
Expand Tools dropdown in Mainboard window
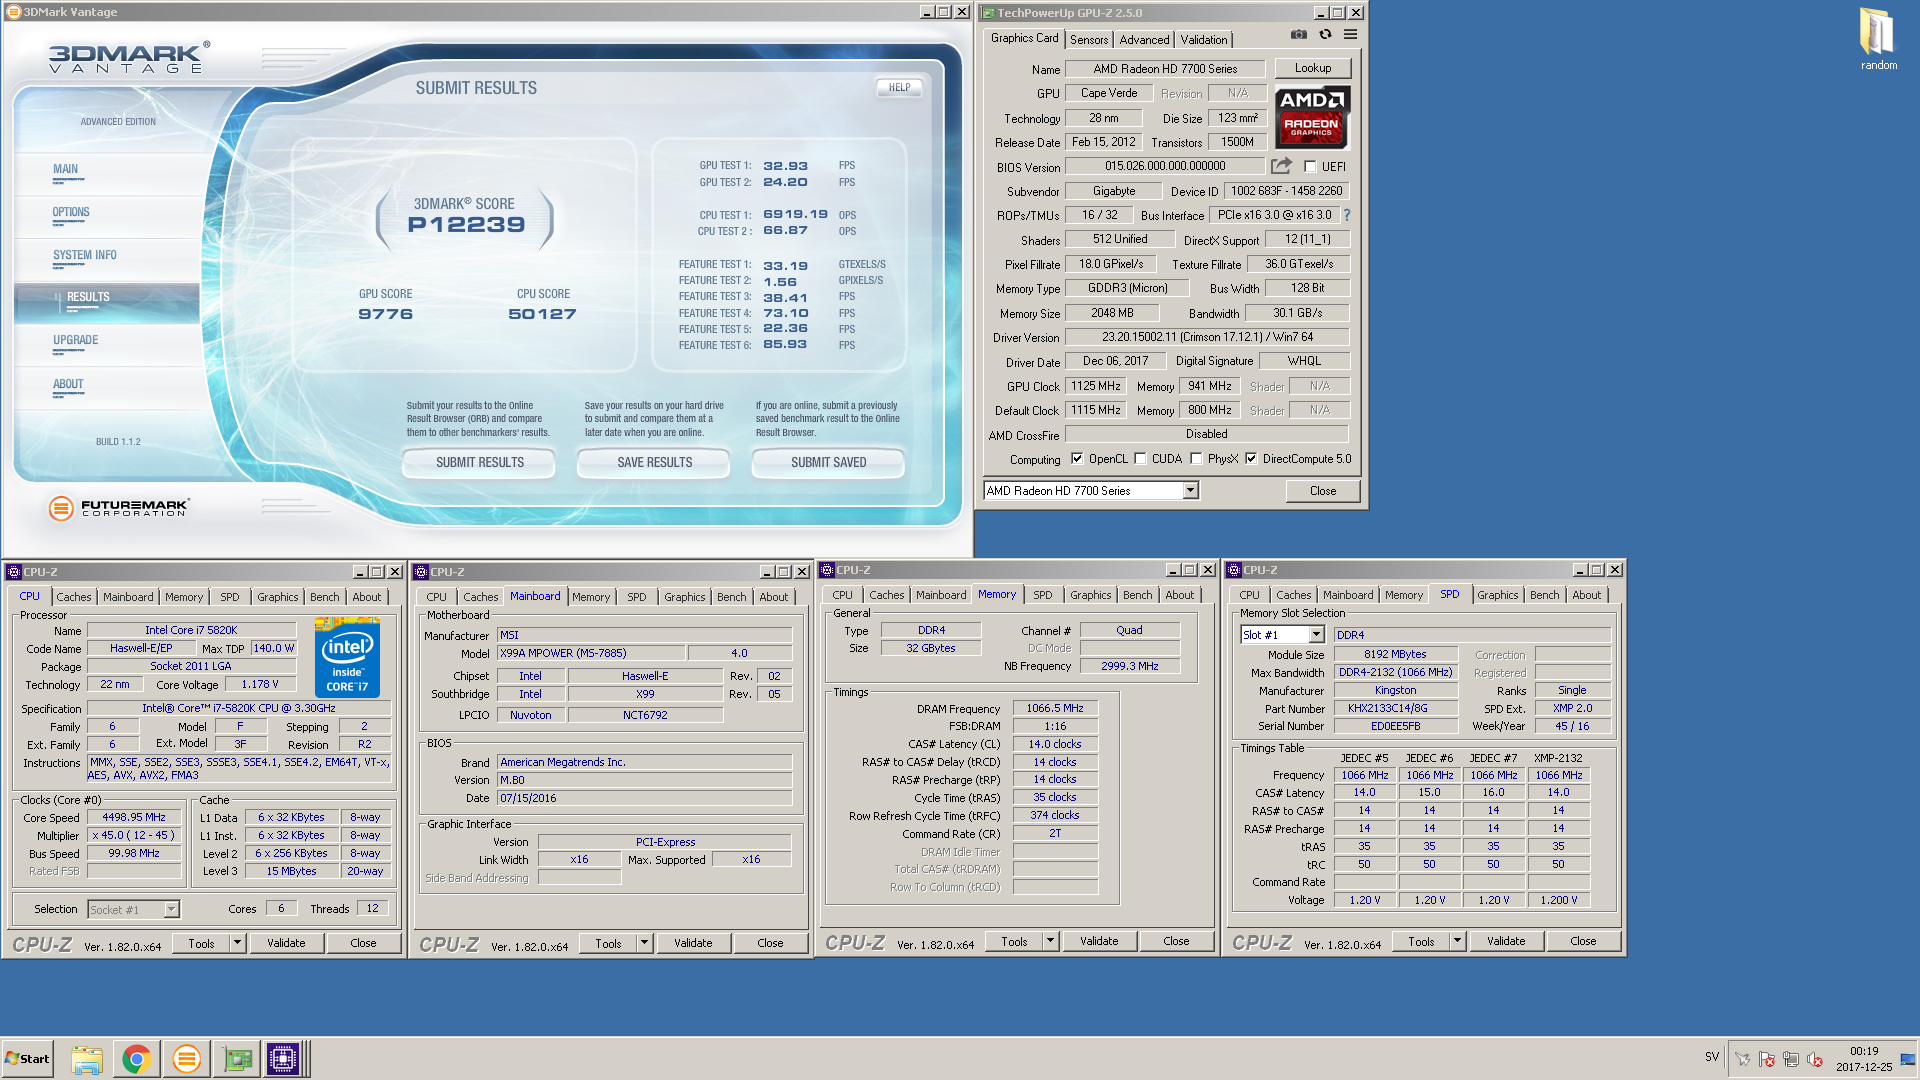click(x=644, y=943)
